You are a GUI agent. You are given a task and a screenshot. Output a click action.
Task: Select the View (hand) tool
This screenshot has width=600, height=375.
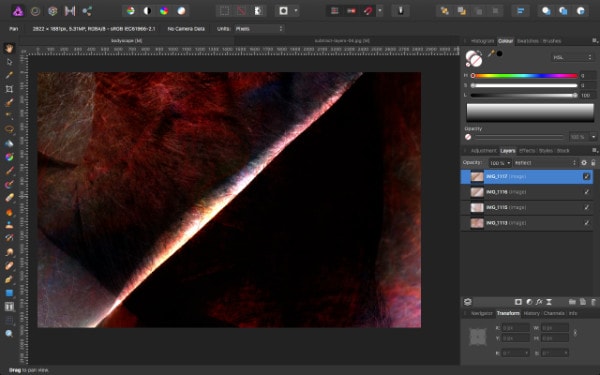(9, 48)
